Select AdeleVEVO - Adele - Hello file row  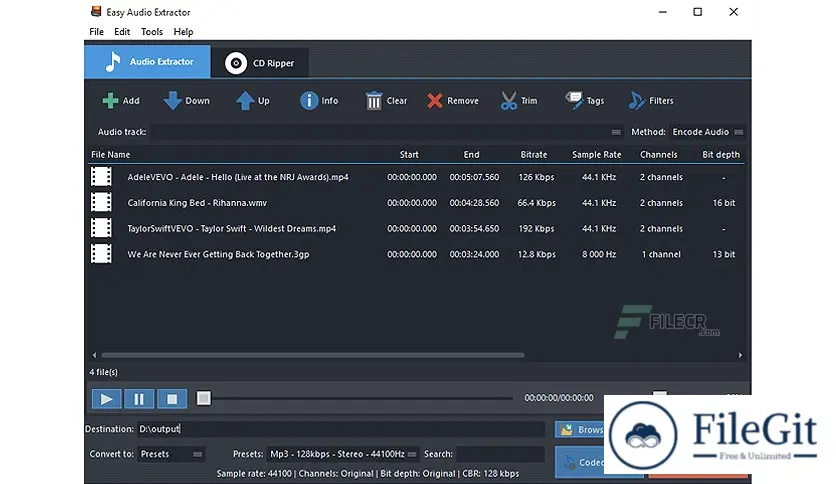coord(417,177)
